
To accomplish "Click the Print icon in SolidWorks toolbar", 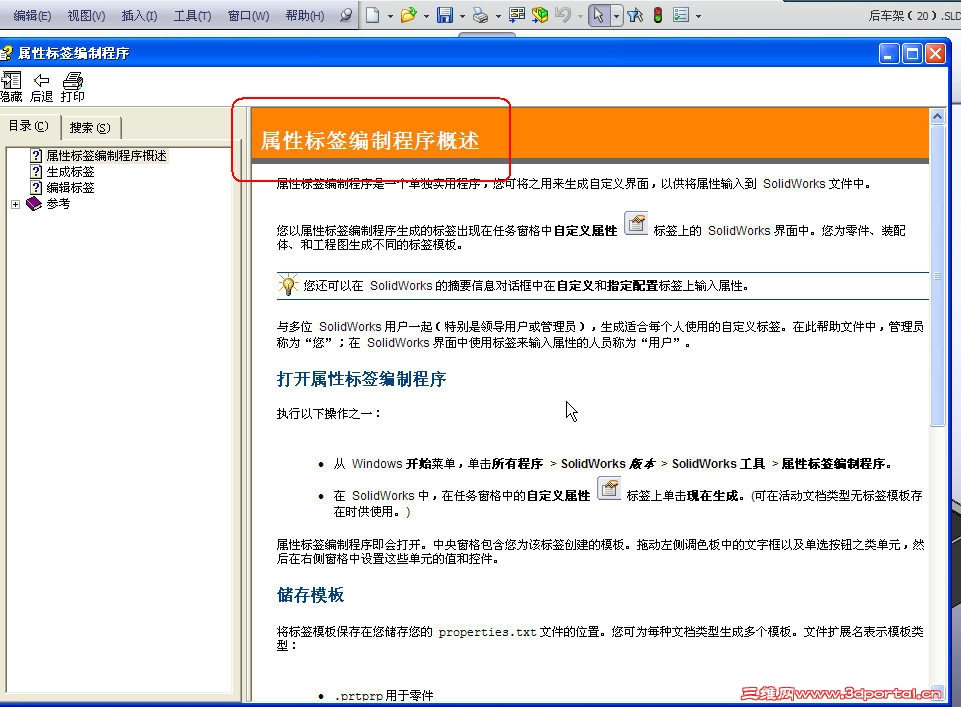I will 480,15.
